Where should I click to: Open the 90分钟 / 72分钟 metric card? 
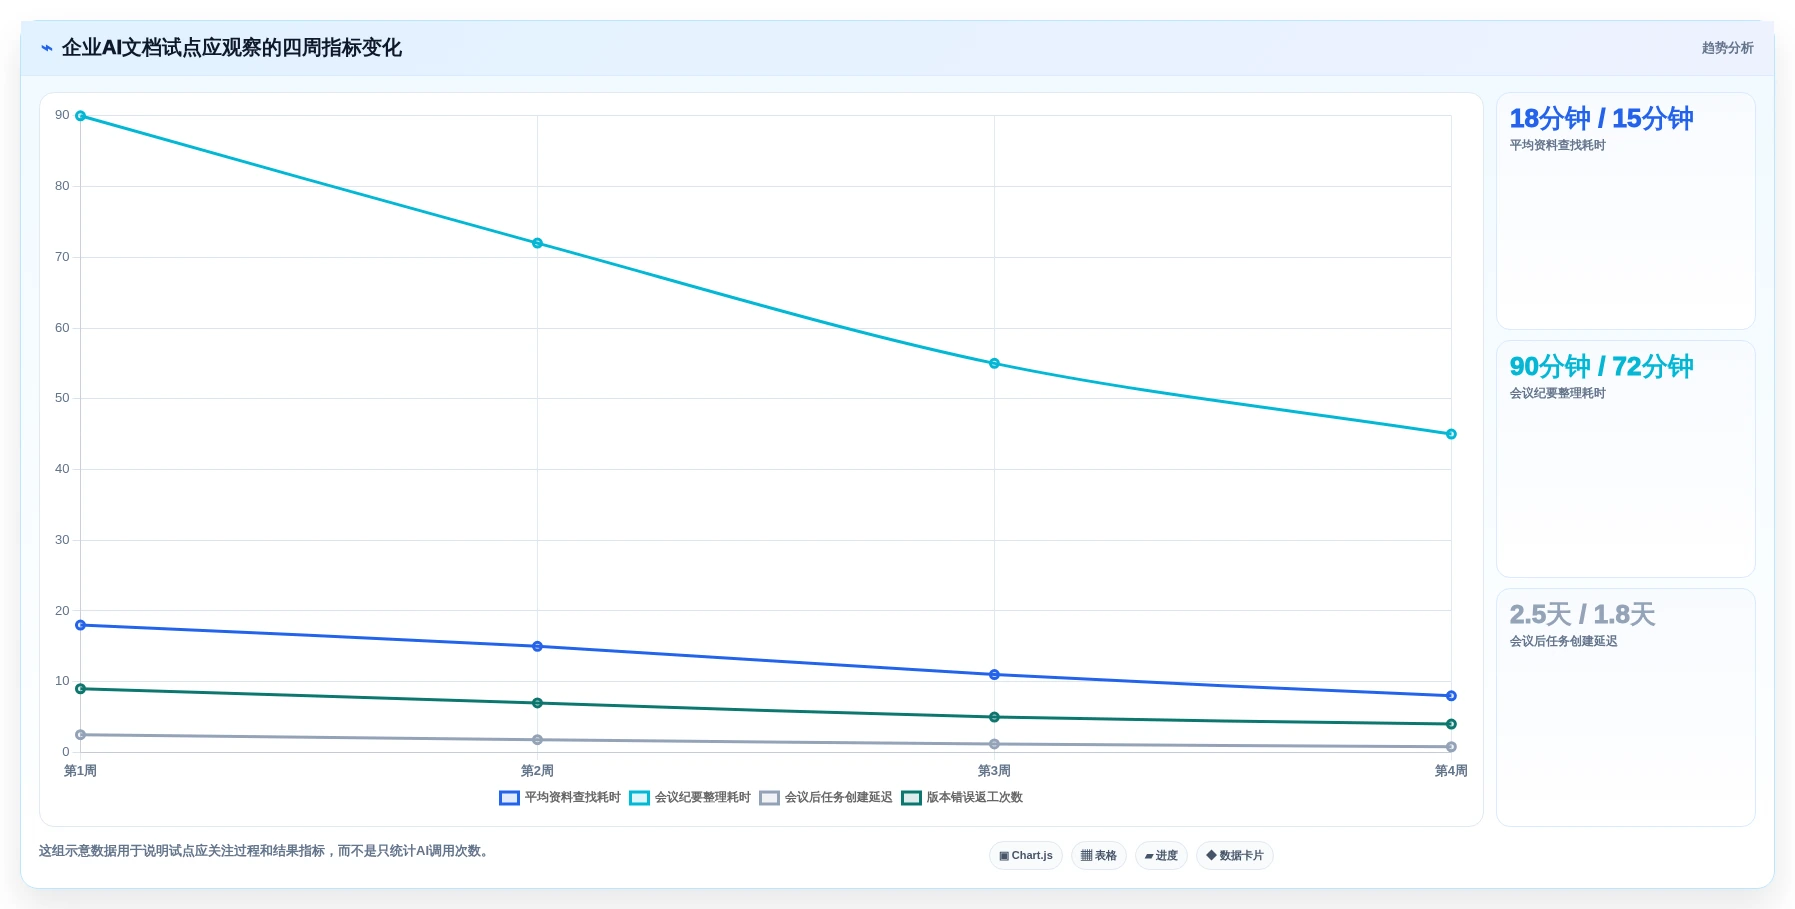point(1626,459)
